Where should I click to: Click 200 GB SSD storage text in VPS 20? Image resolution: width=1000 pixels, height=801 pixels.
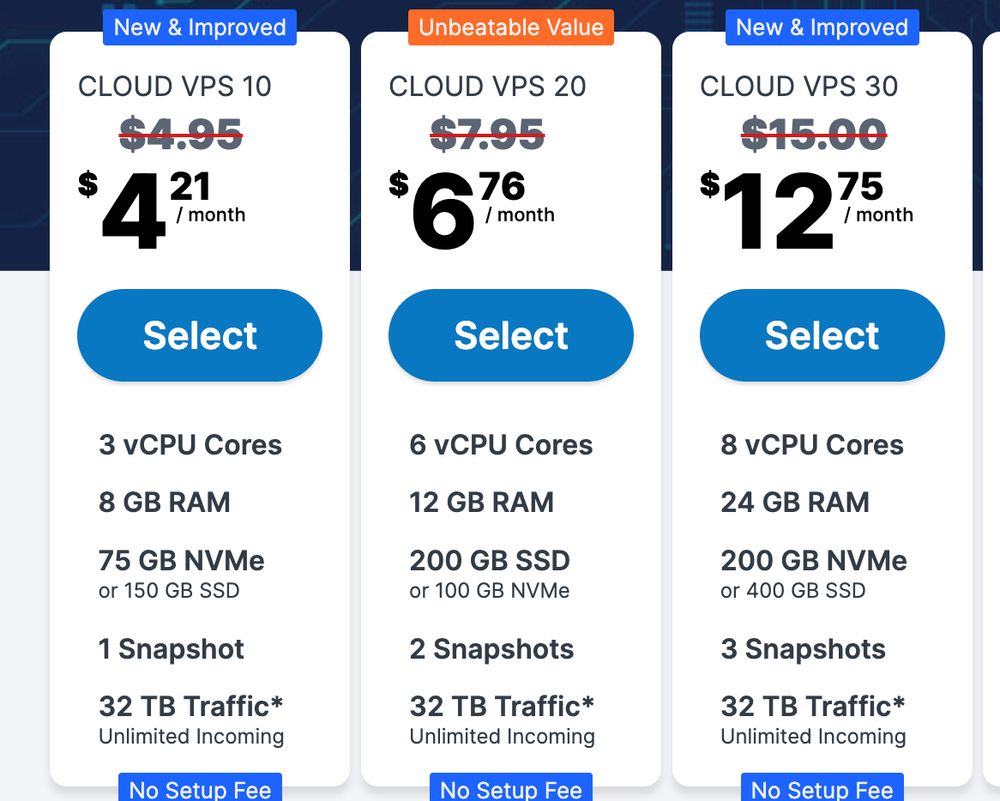pos(489,560)
